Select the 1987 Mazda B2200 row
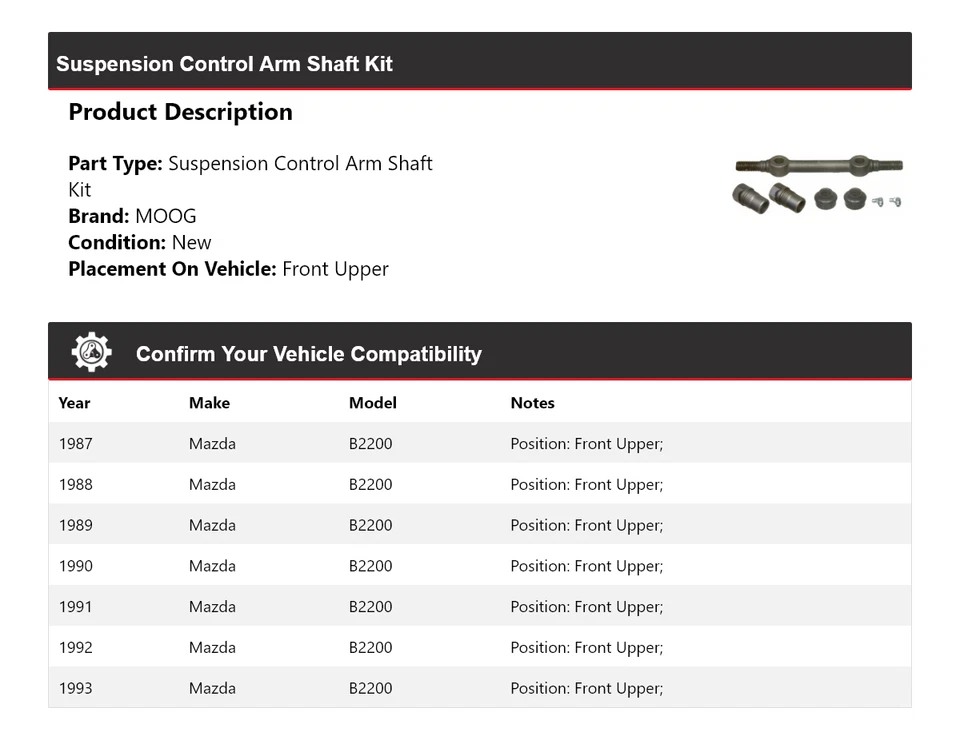The height and width of the screenshot is (740, 960). pyautogui.click(x=480, y=443)
